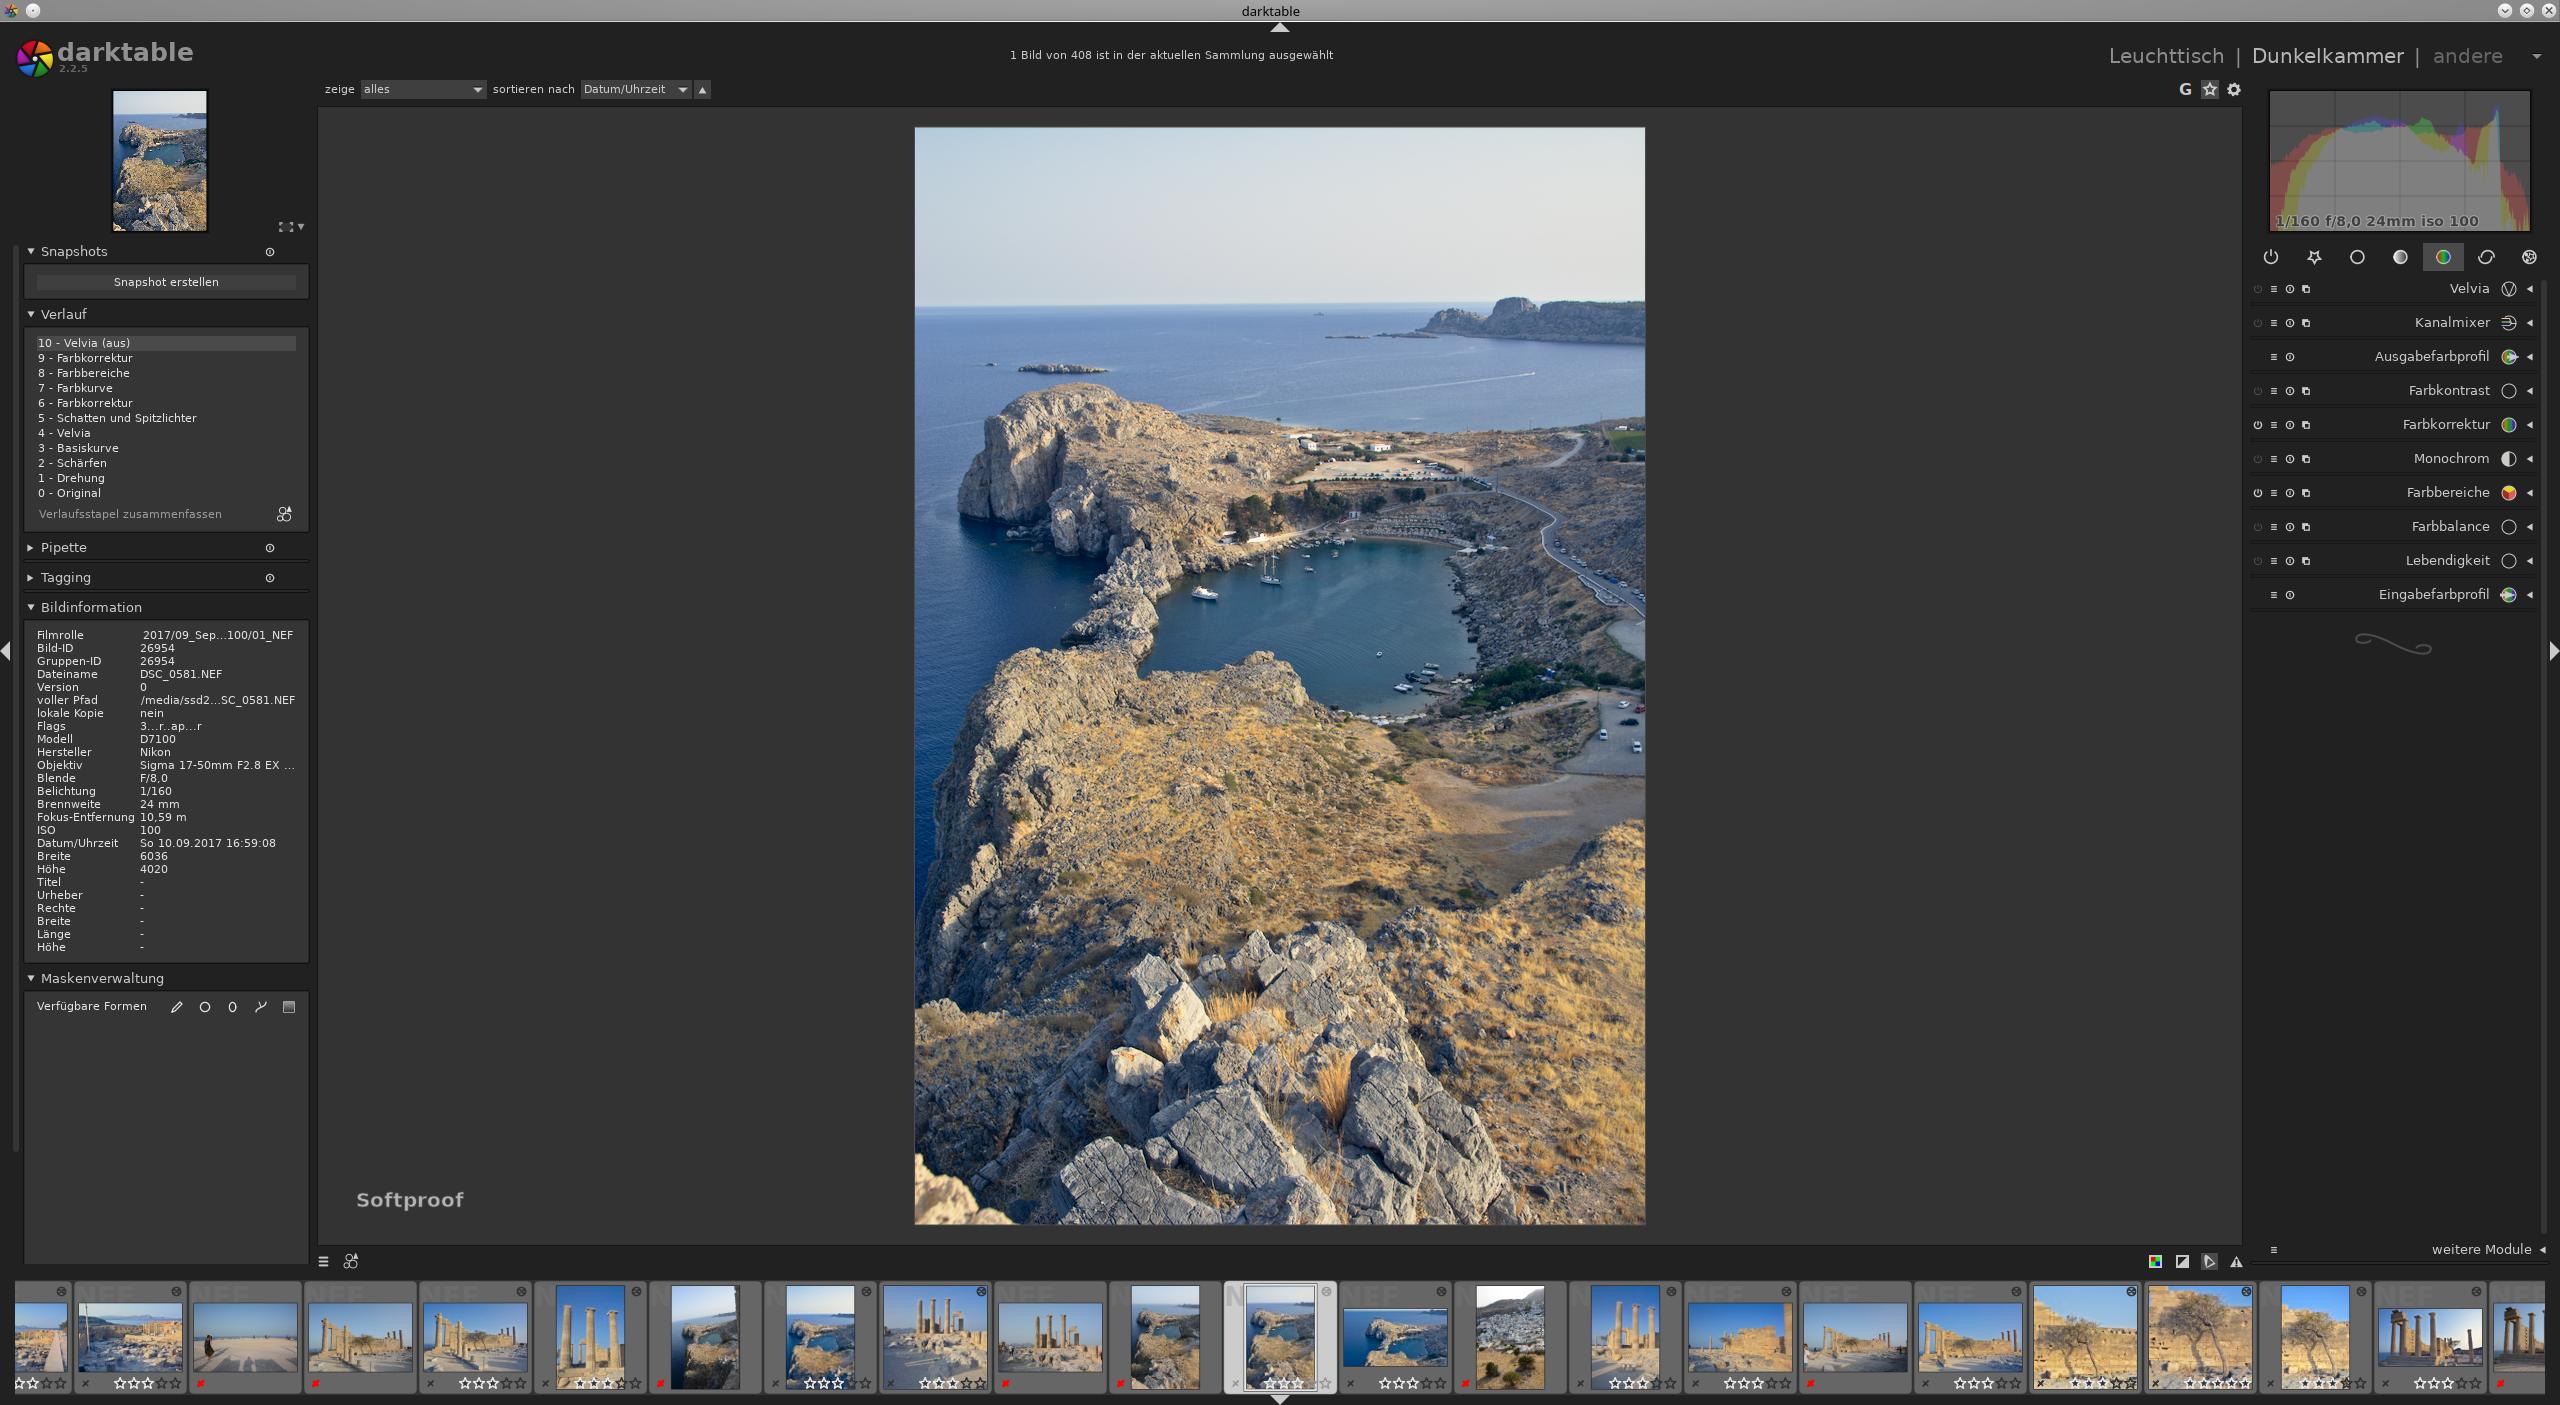Select history item '5 - Schatten und Spitzlichter'

point(117,418)
